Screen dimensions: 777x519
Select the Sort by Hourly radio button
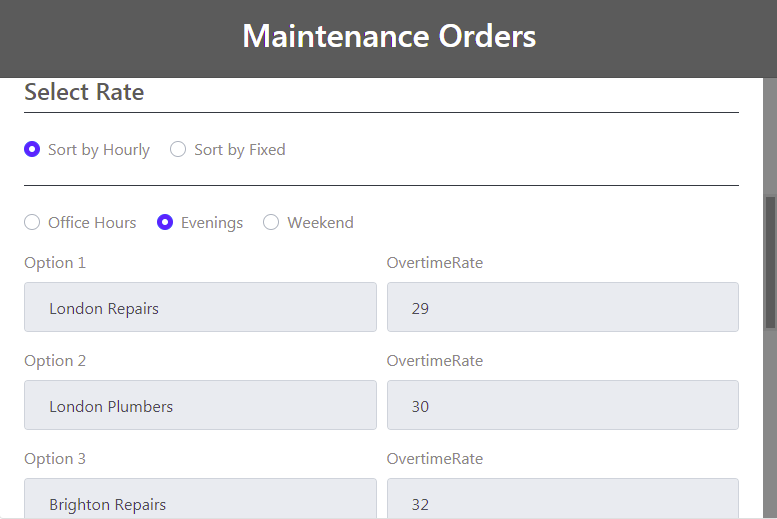point(32,150)
